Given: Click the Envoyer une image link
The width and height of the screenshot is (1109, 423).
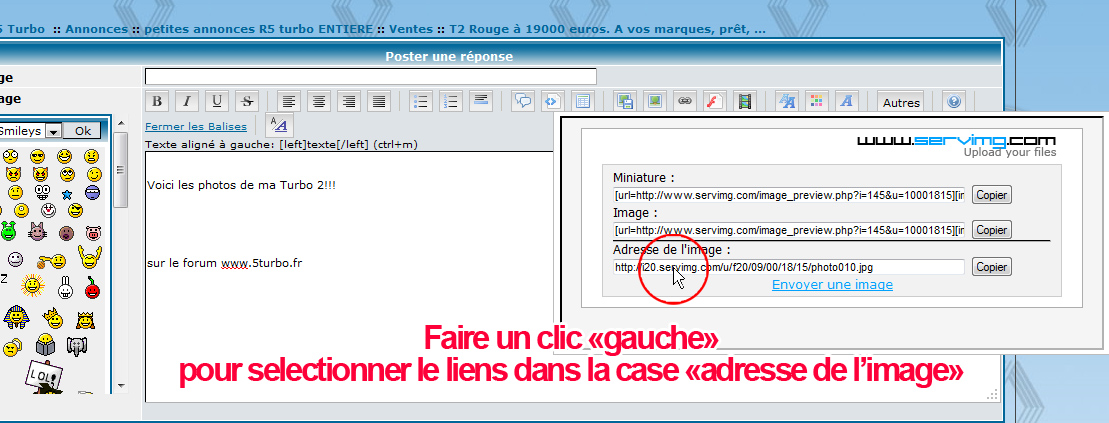Looking at the screenshot, I should click(832, 285).
